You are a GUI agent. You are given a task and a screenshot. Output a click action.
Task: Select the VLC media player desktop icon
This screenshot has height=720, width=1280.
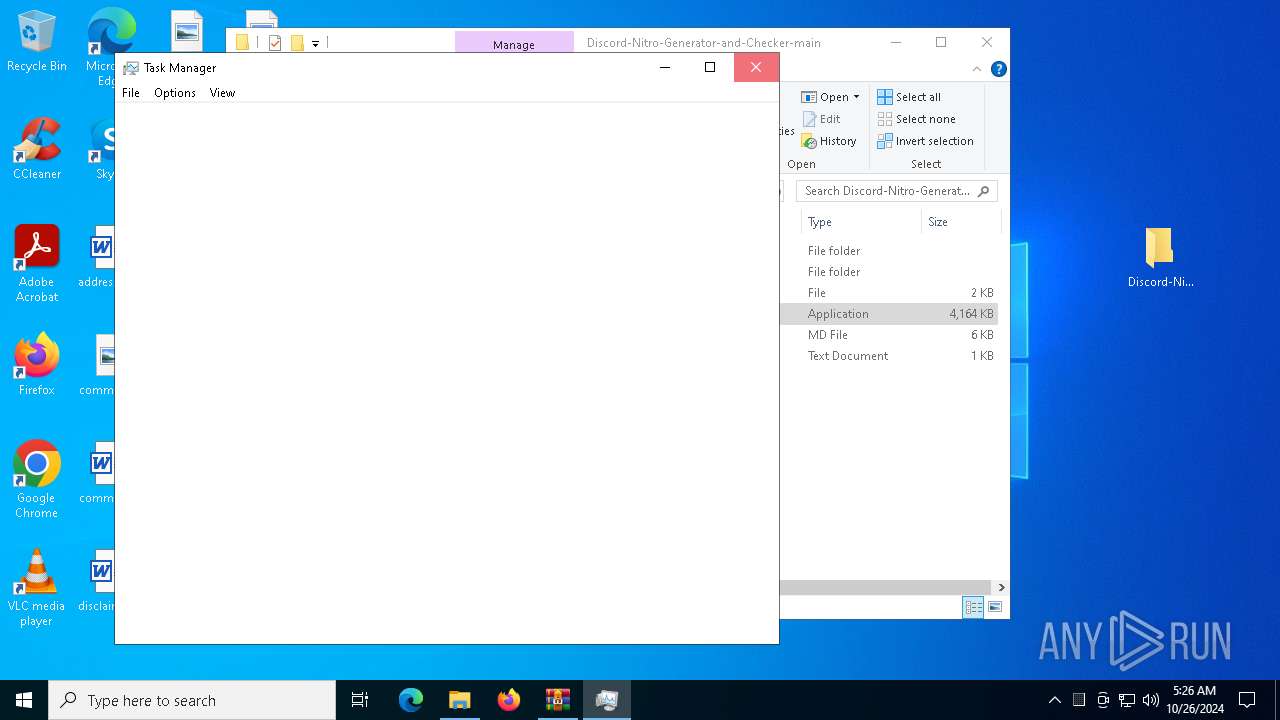[37, 588]
